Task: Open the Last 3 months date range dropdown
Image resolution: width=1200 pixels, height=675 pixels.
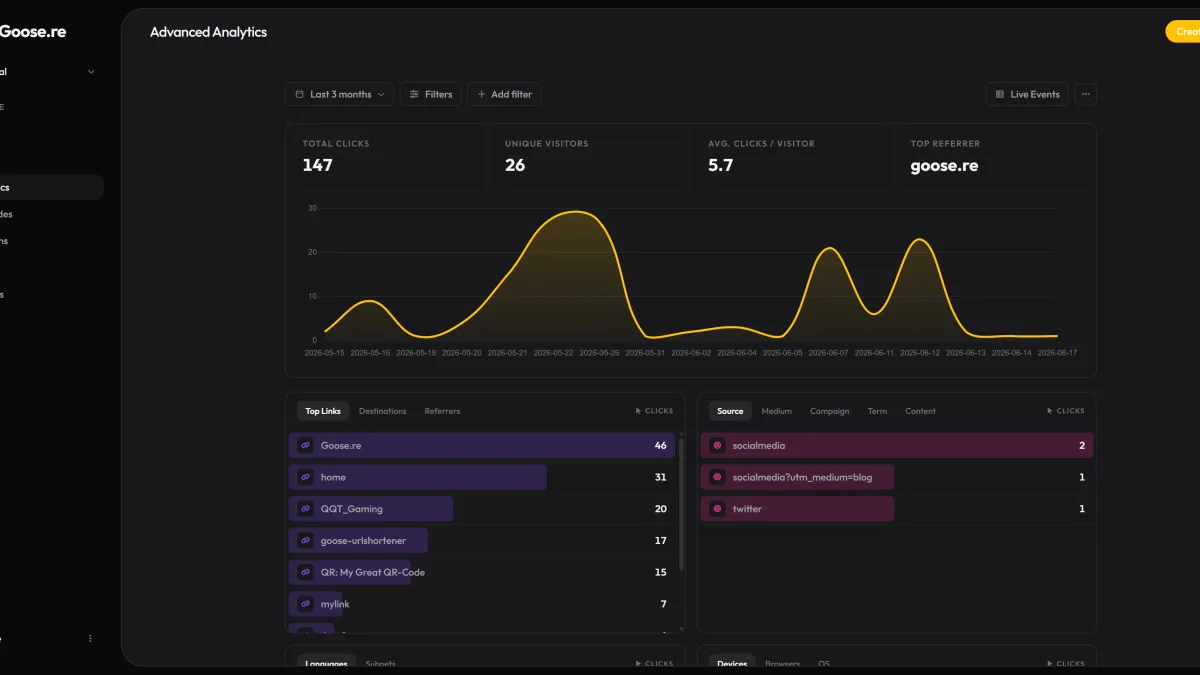Action: [x=339, y=94]
